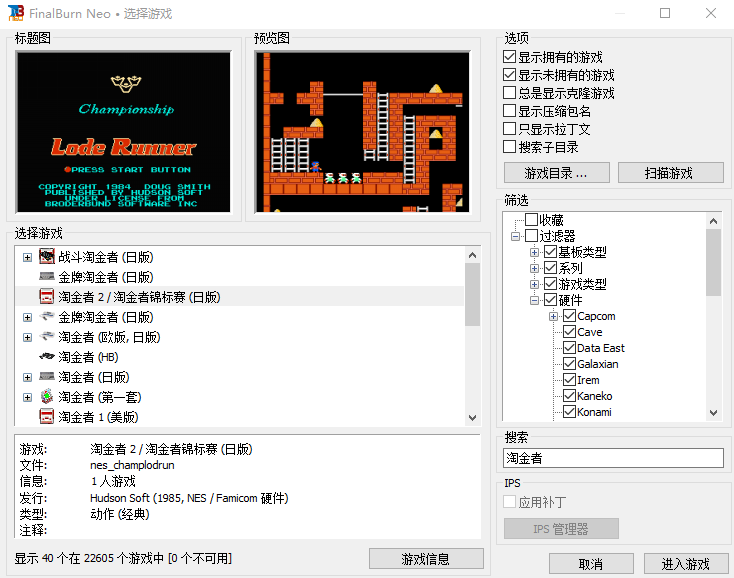Uncheck the 基板类型 filter checkbox
This screenshot has width=734, height=578.
click(x=550, y=252)
